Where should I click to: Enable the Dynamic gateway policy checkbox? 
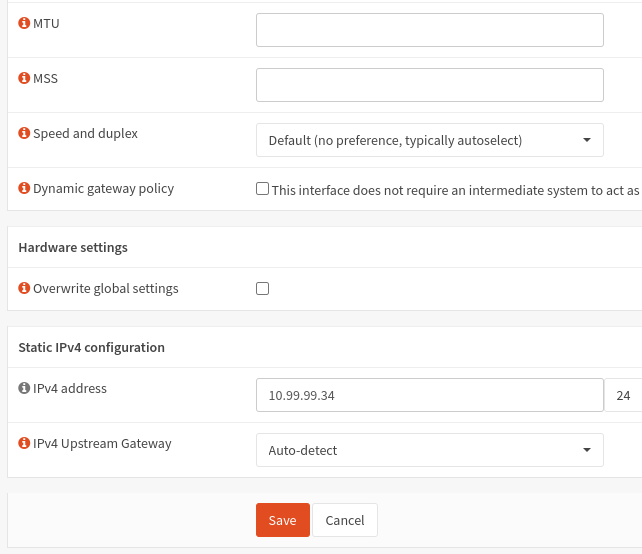(x=262, y=189)
